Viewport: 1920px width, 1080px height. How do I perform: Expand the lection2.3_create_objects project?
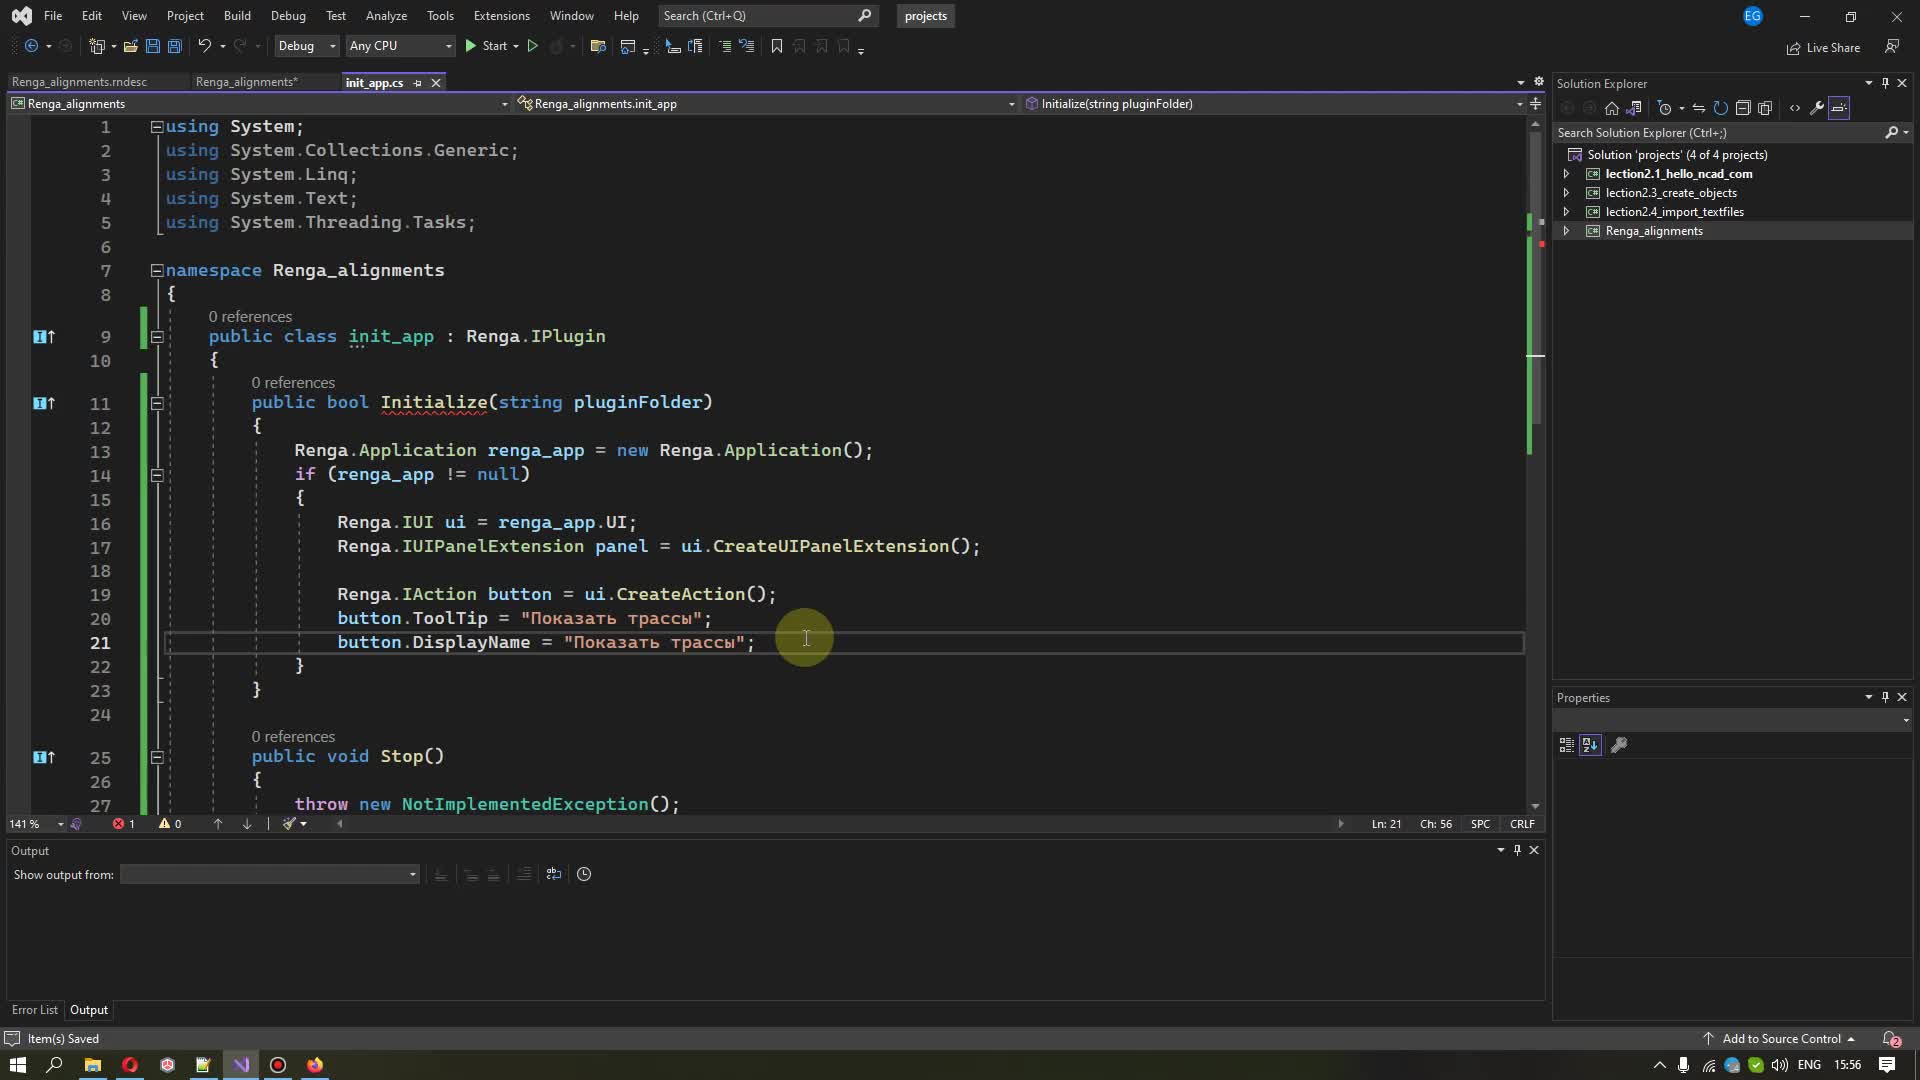point(1566,193)
